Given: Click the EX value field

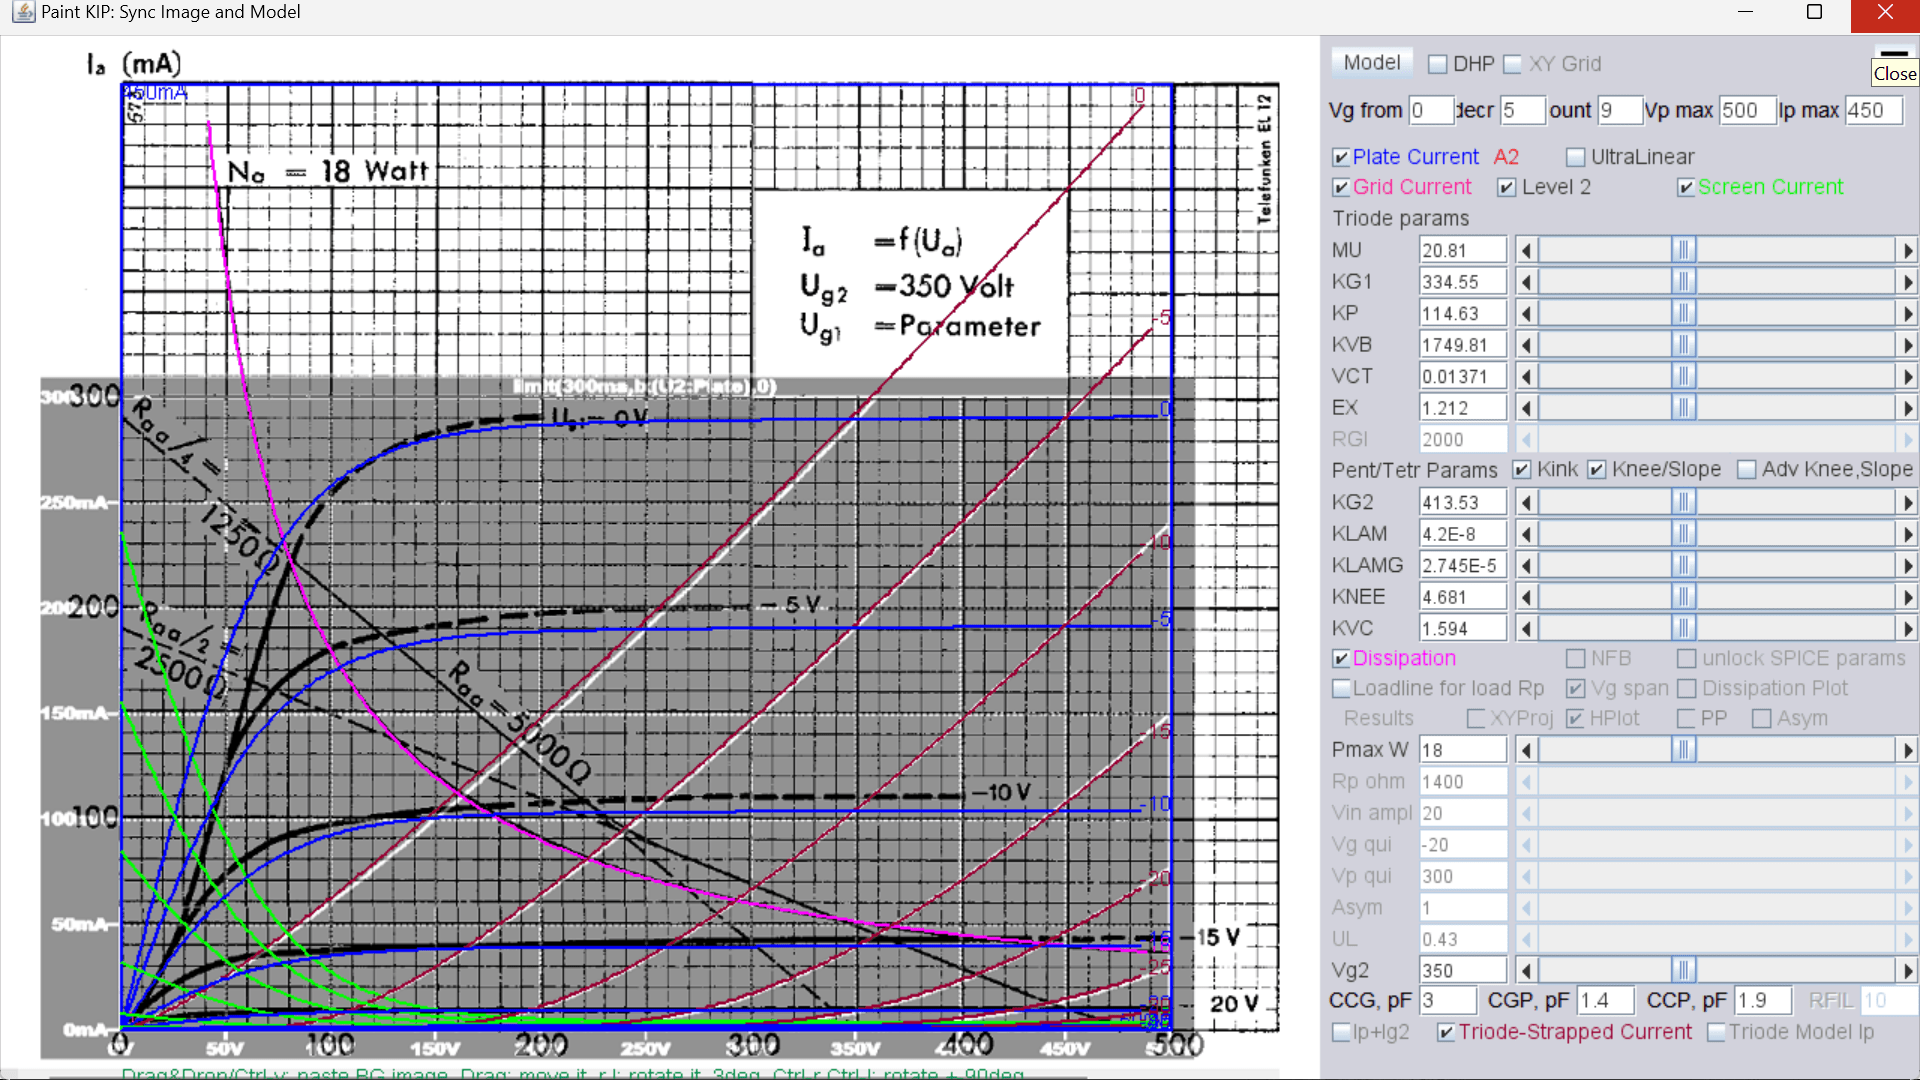Looking at the screenshot, I should [x=1463, y=408].
